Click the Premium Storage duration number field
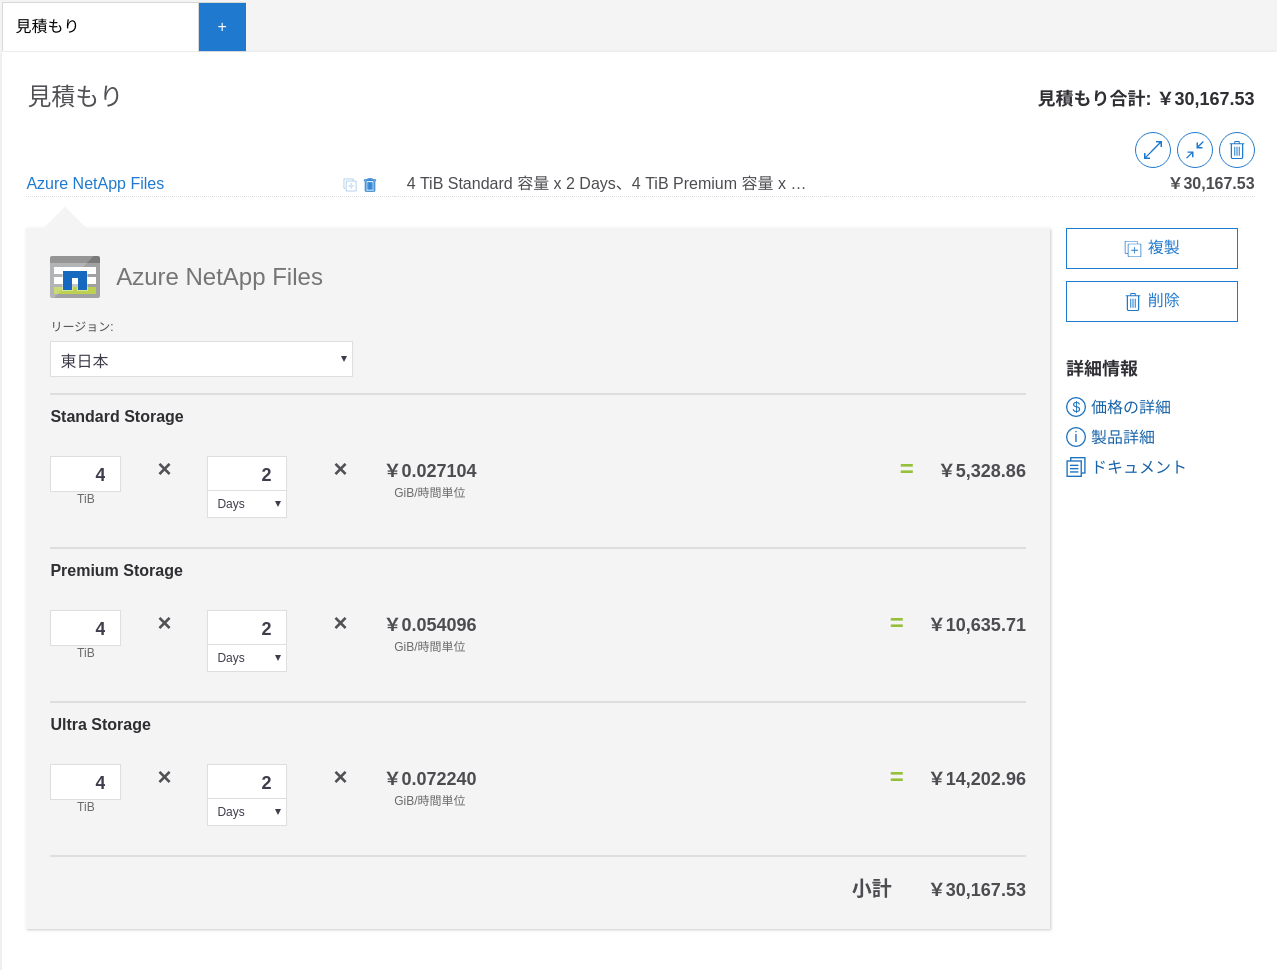 (x=247, y=628)
